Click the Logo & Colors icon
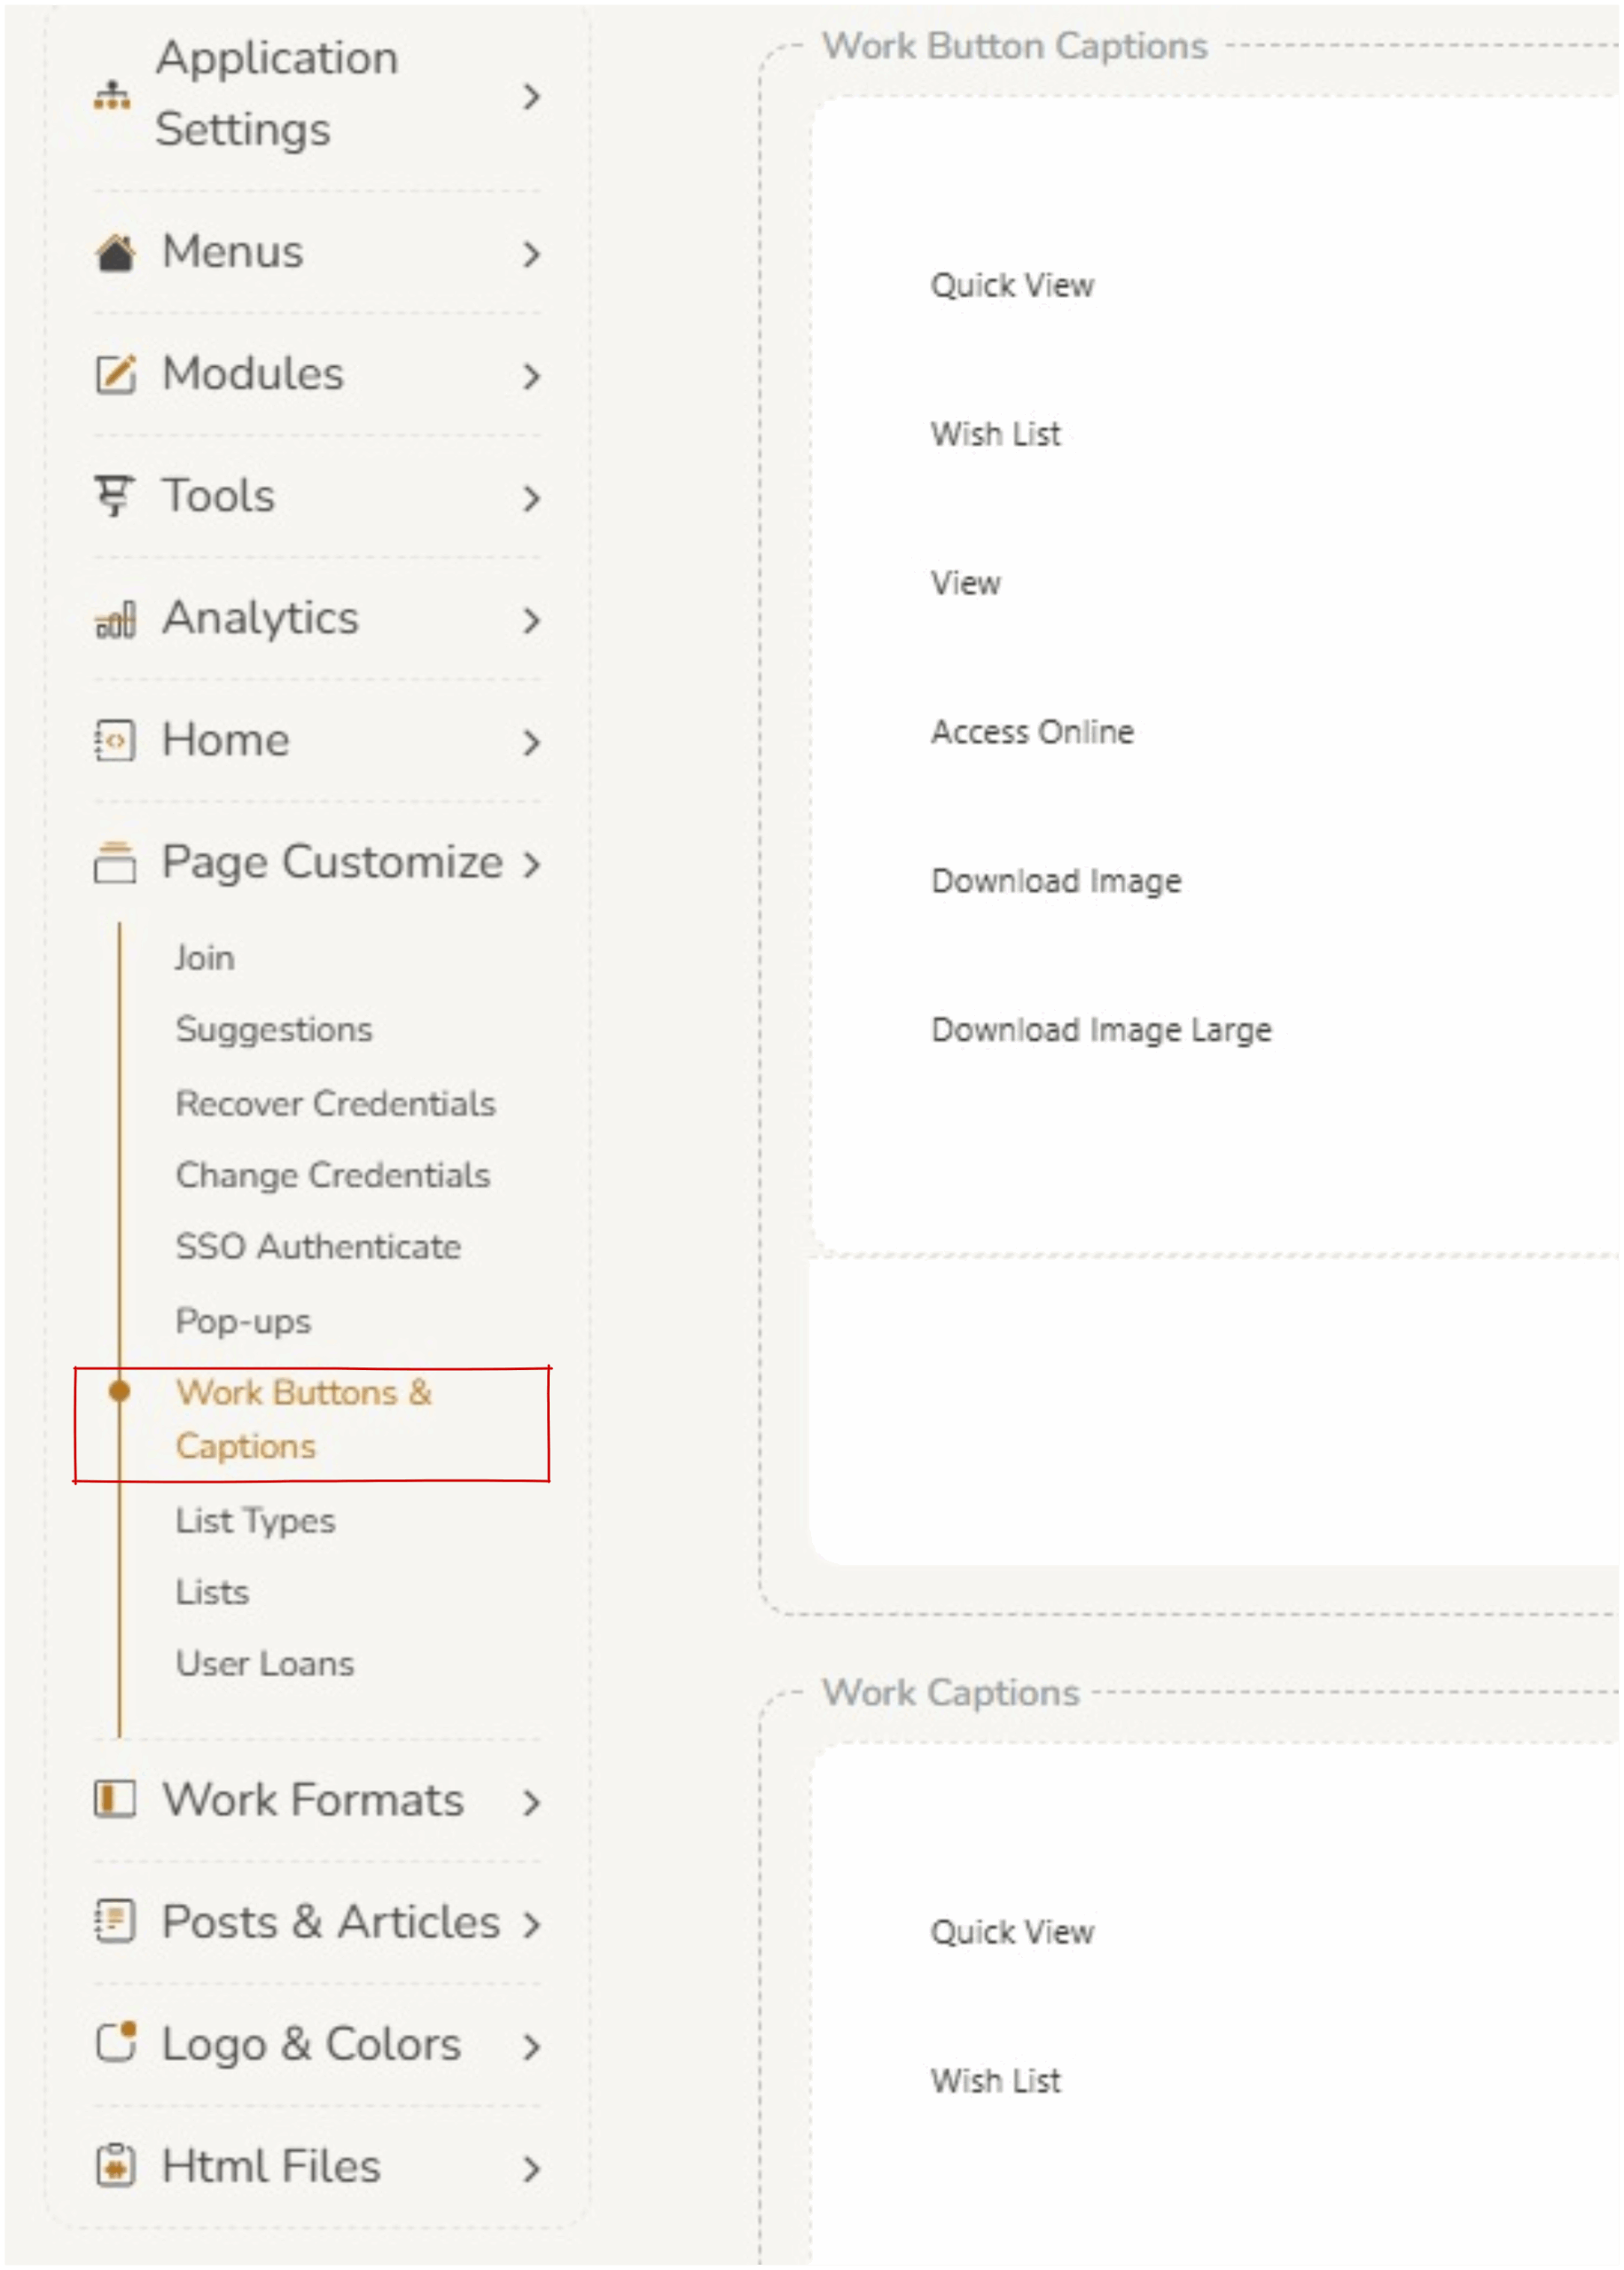This screenshot has height=2270, width=1624. point(116,2043)
